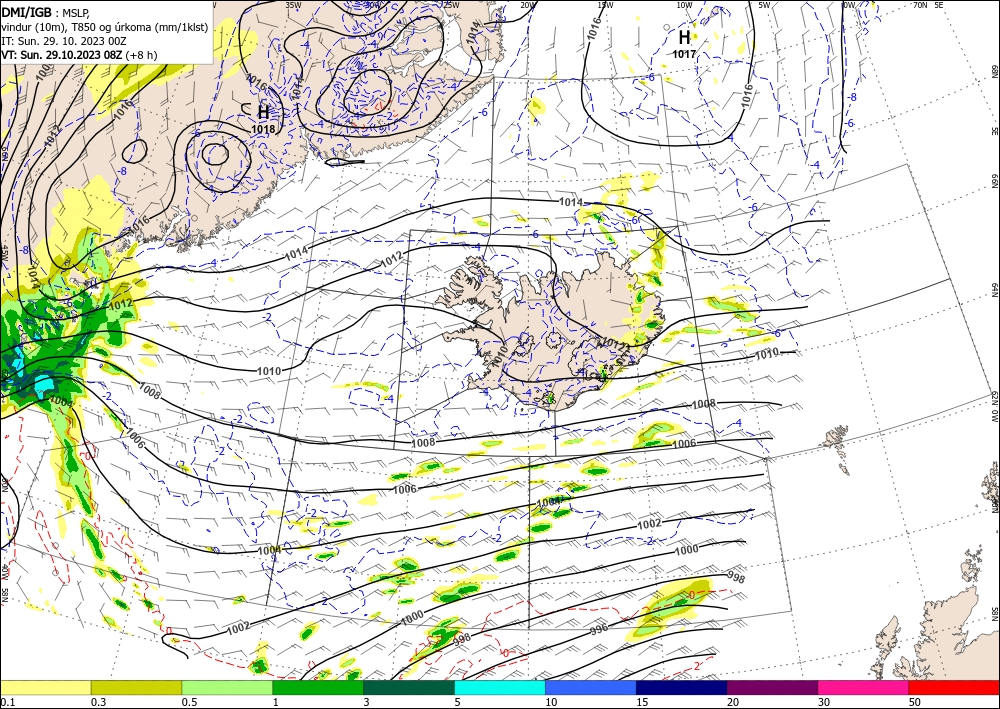
Task: Click the legend value "3"
Action: click(x=366, y=702)
